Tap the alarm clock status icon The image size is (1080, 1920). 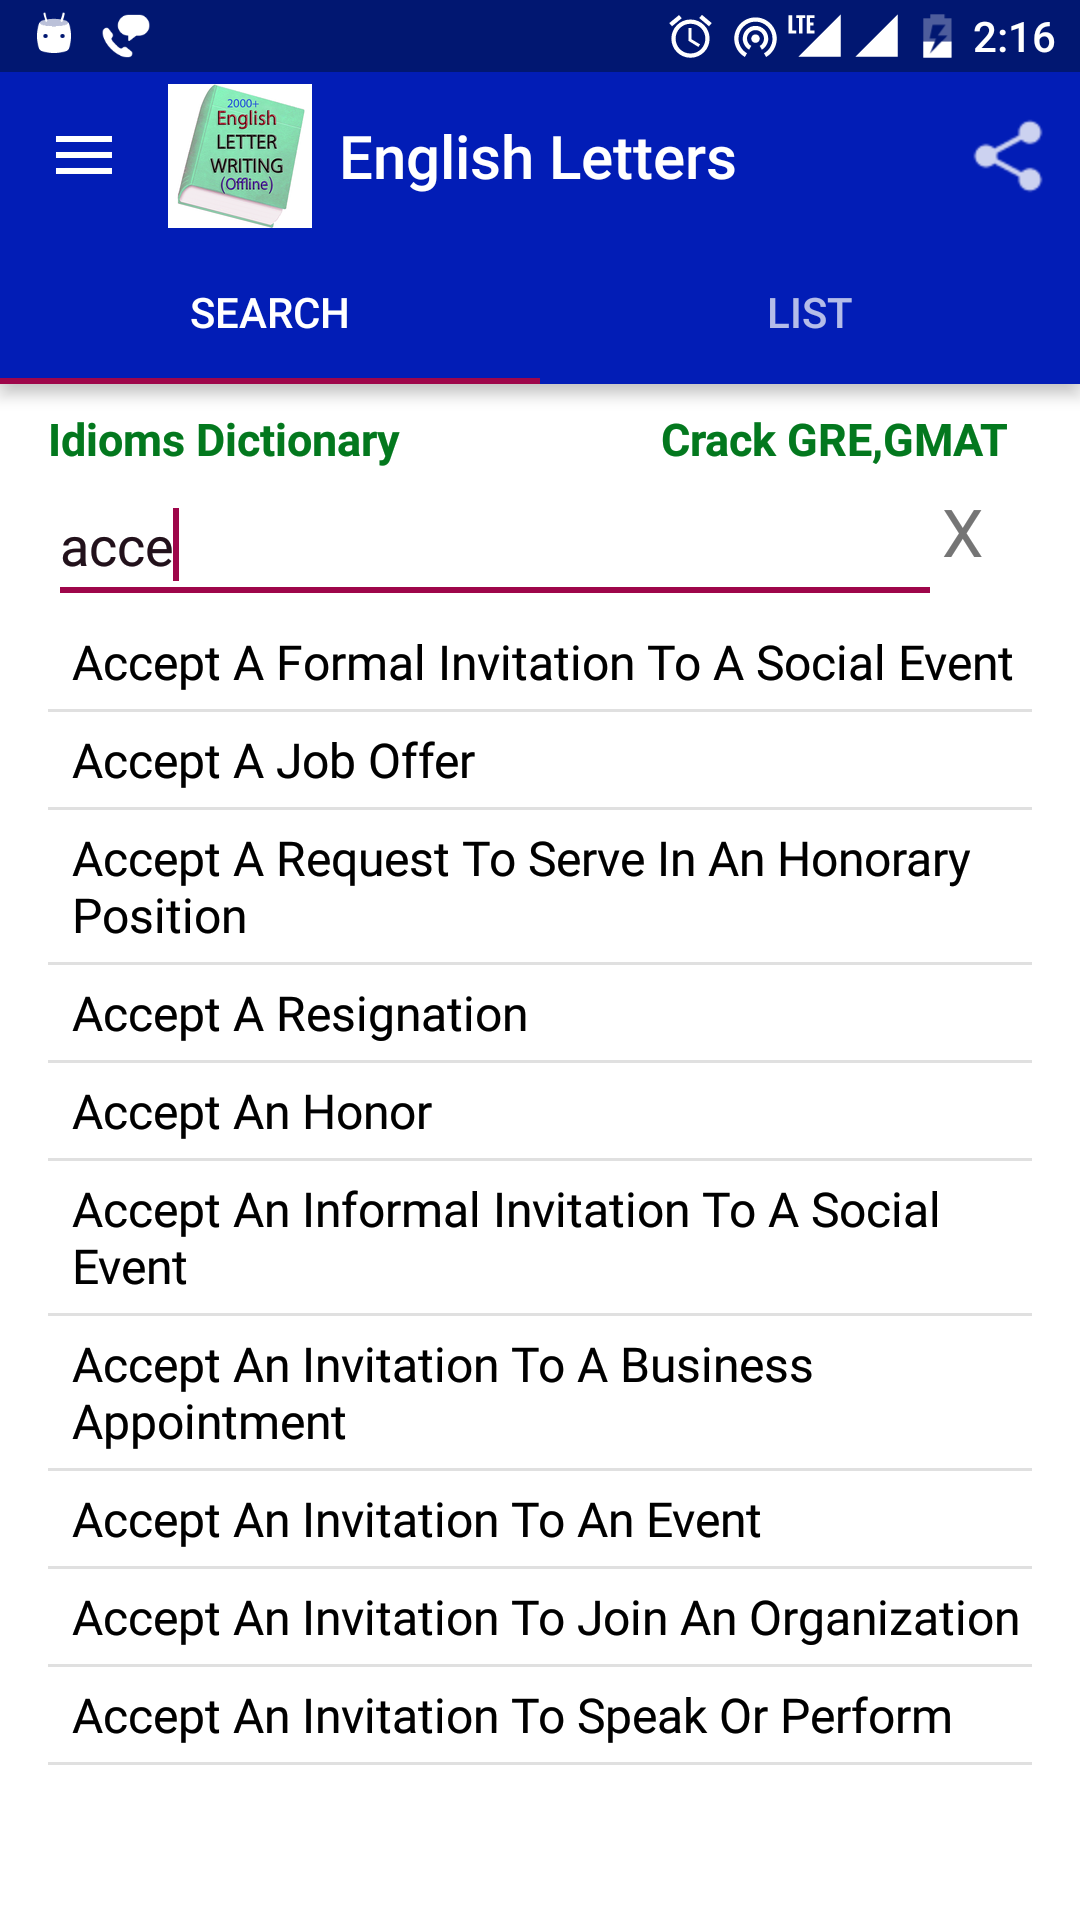690,38
